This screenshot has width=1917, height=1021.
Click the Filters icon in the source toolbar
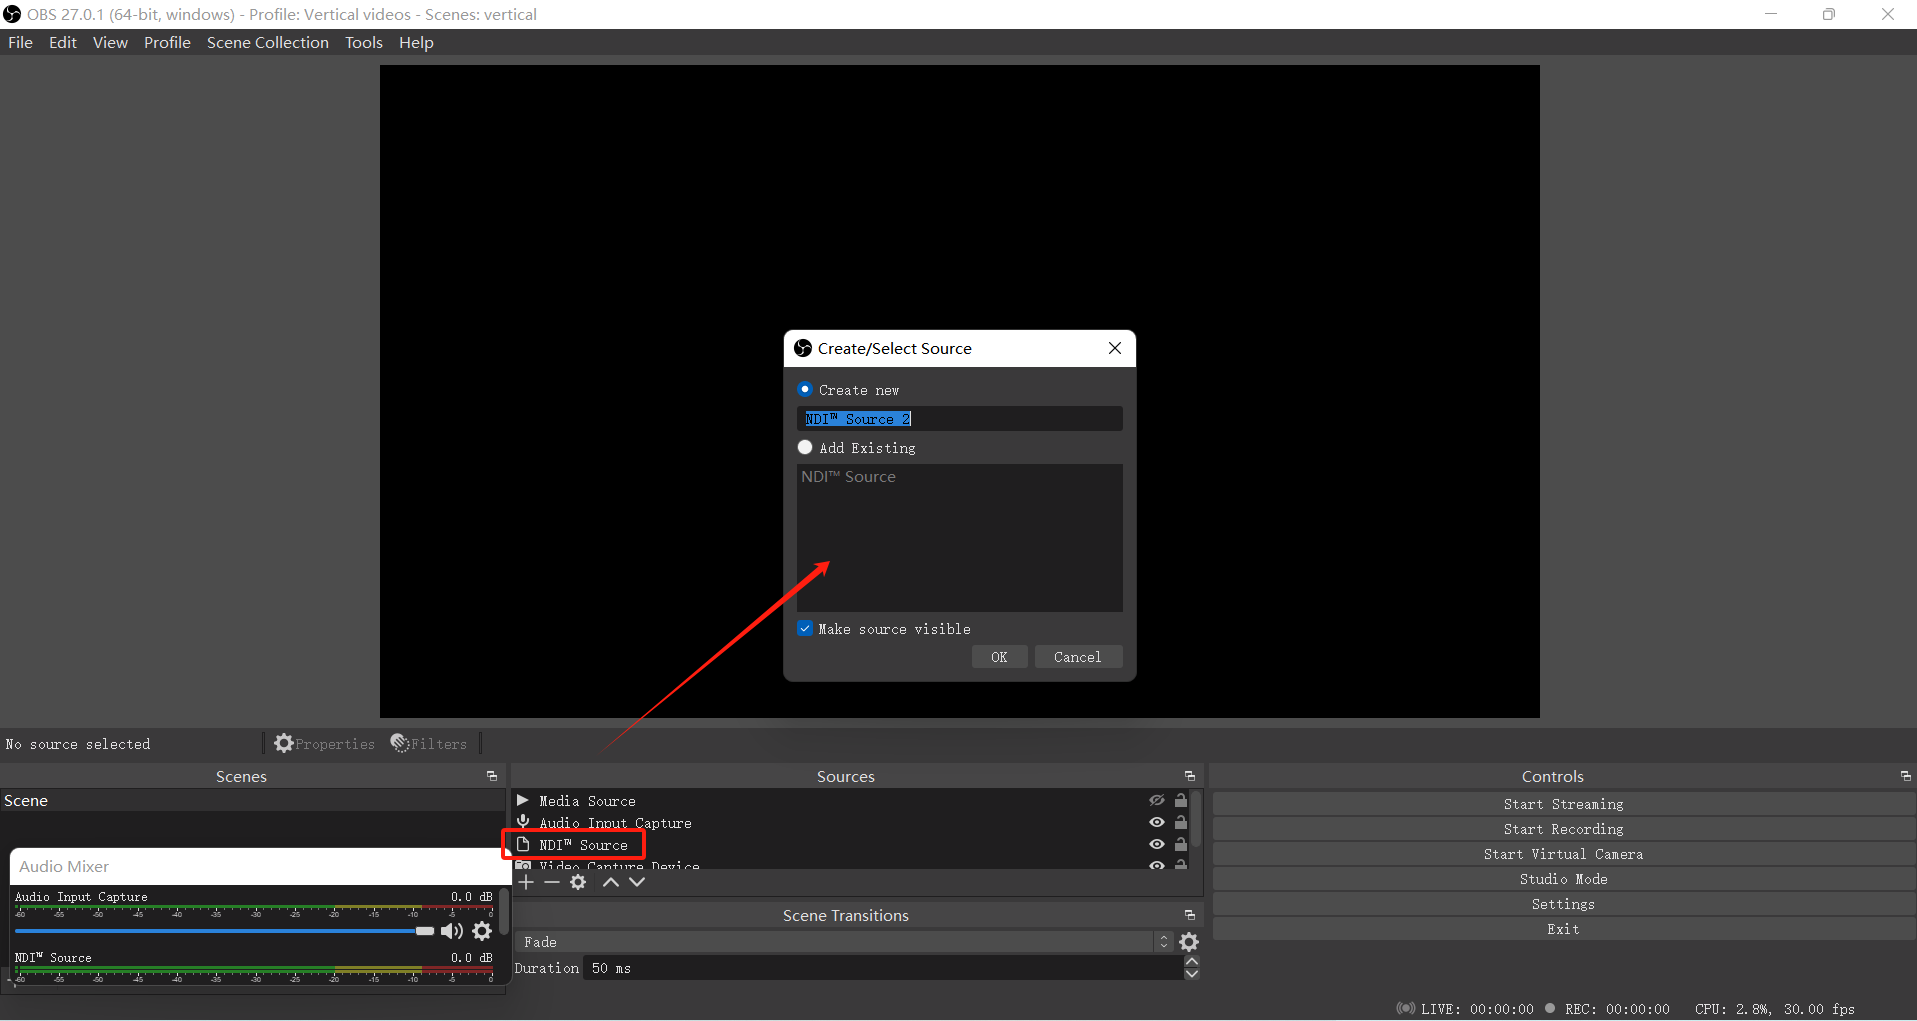tap(400, 743)
